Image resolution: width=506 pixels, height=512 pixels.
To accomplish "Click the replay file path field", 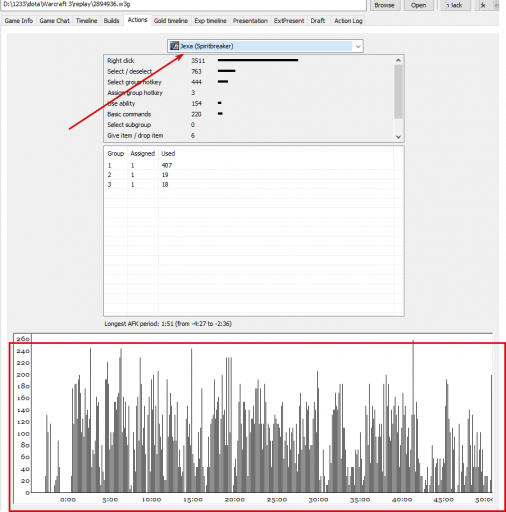I will click(183, 5).
